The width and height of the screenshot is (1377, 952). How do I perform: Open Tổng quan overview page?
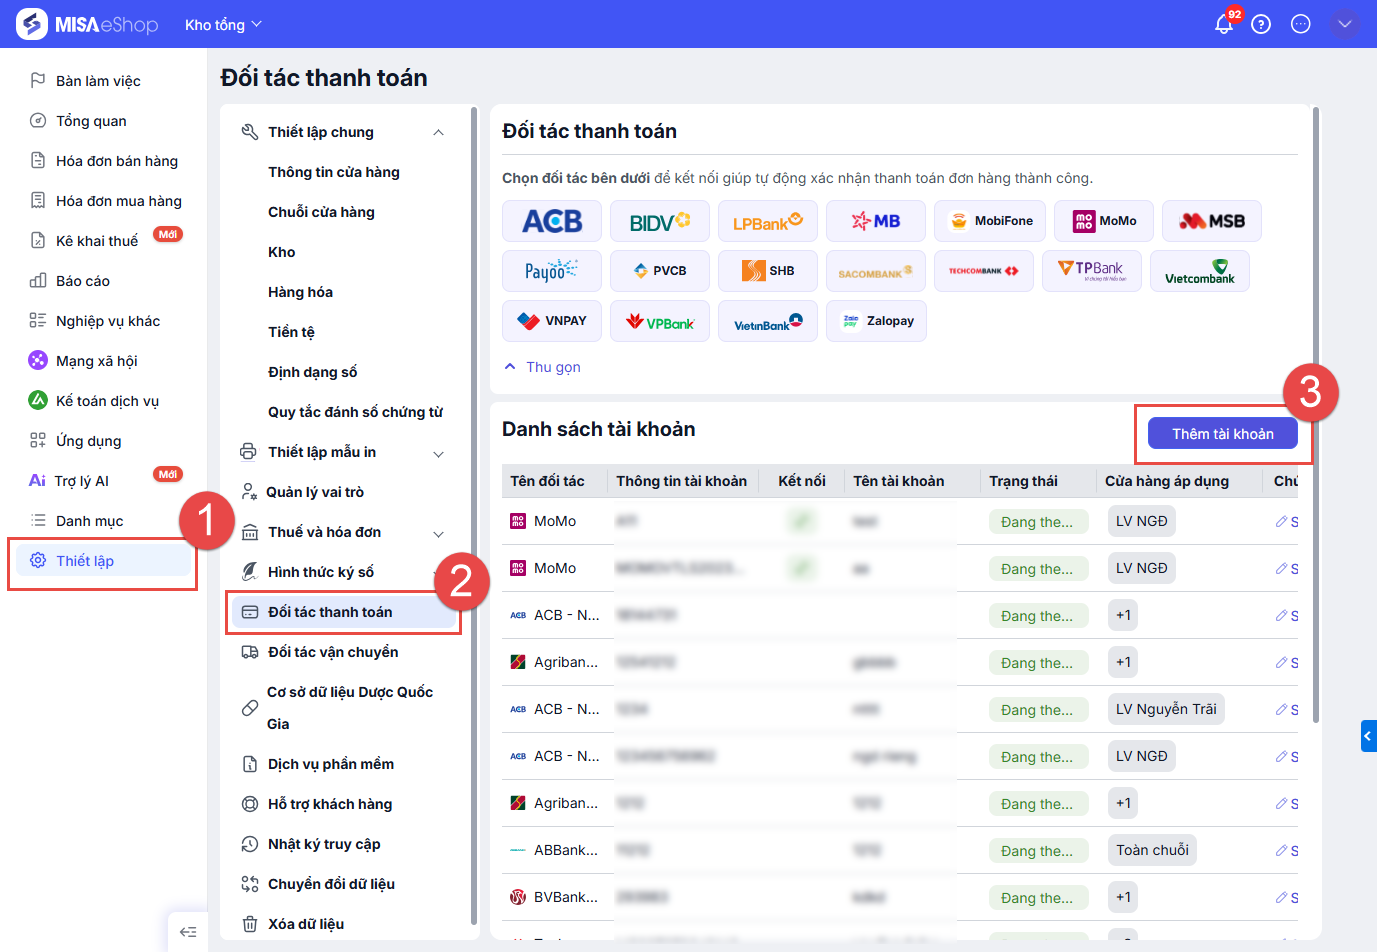tap(91, 121)
